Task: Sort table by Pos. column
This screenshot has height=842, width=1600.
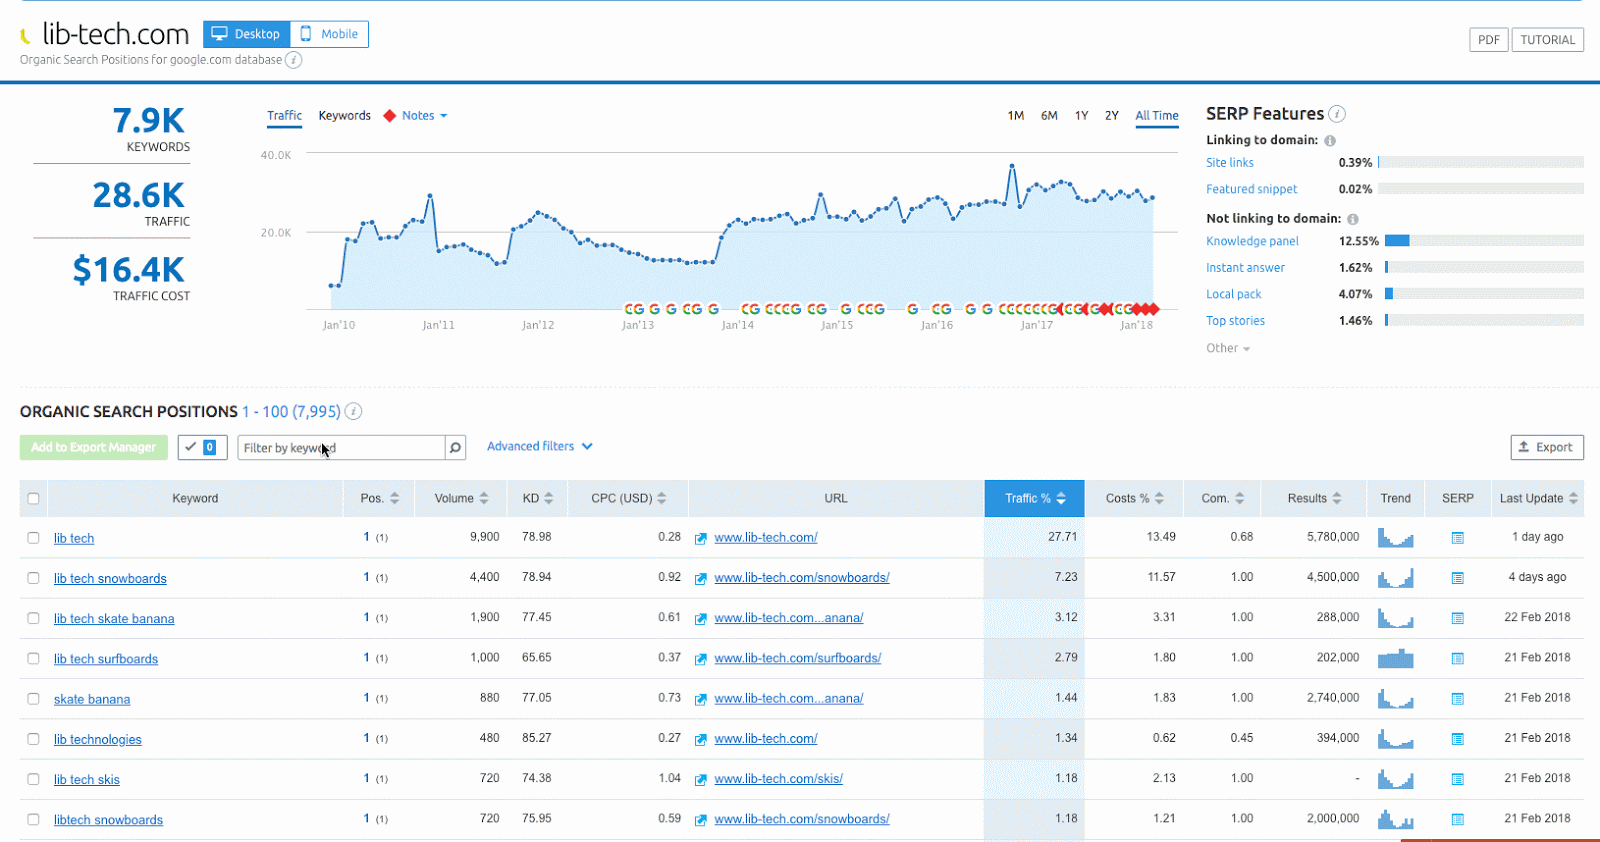Action: pyautogui.click(x=379, y=498)
